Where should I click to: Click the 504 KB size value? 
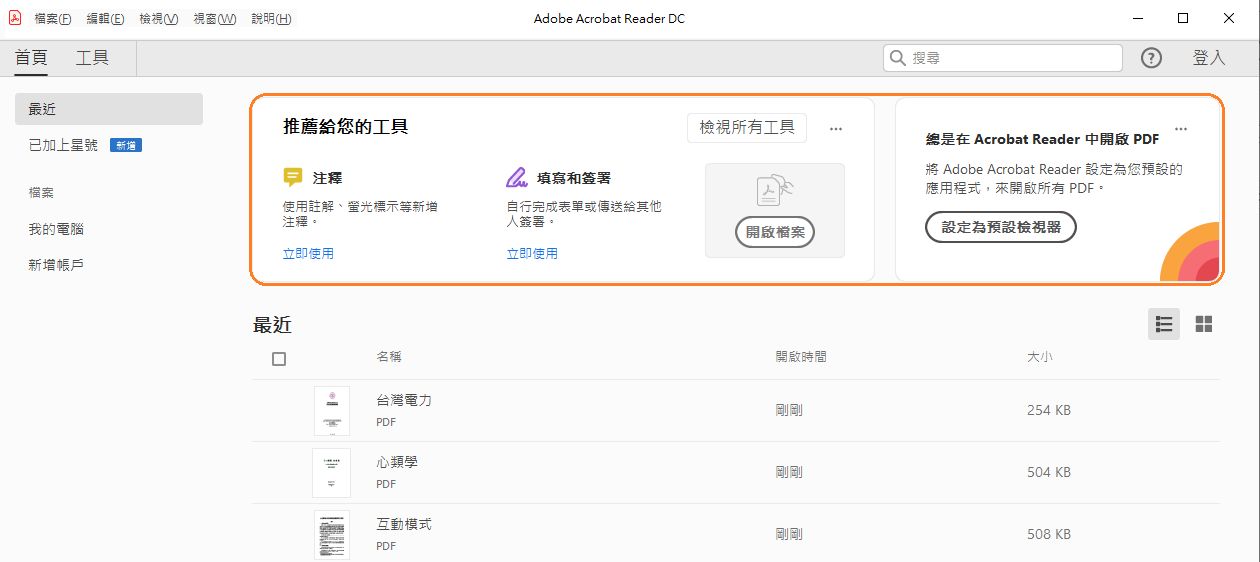pos(1049,472)
